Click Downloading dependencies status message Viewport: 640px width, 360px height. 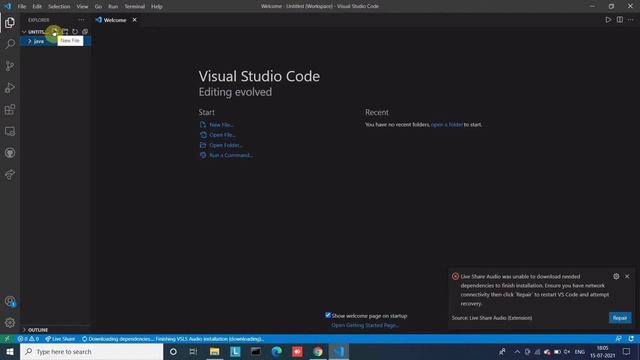(173, 339)
